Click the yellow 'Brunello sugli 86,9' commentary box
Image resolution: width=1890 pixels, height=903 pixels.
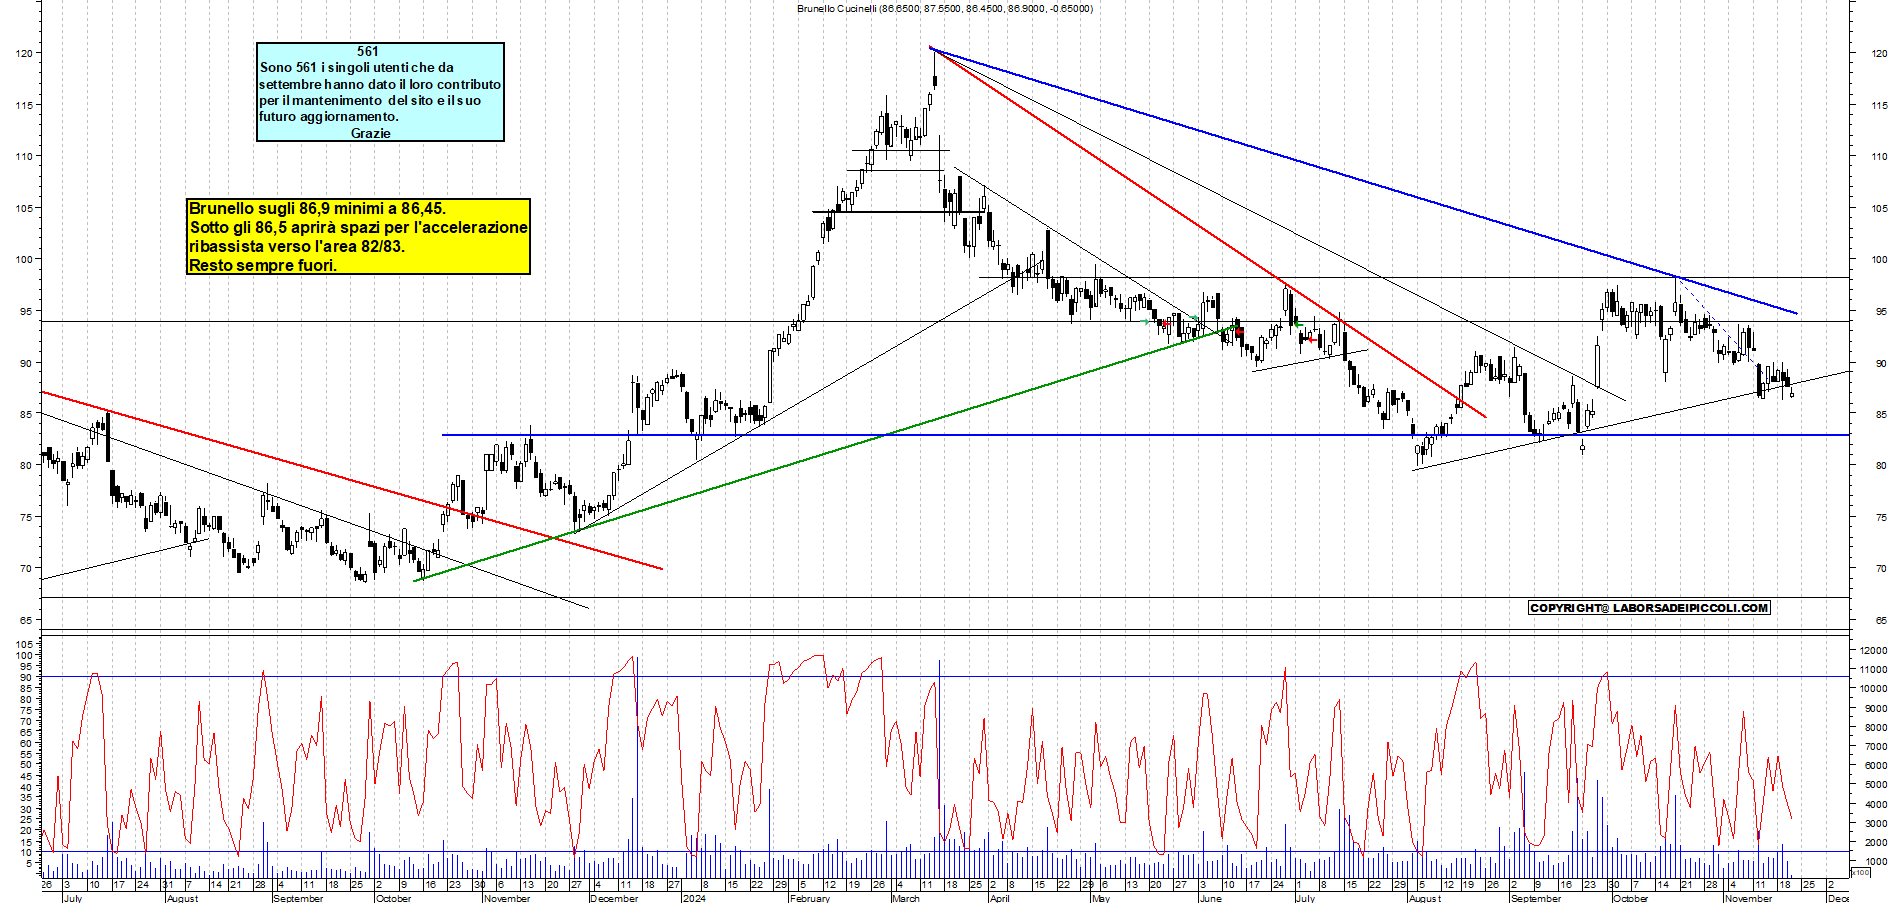tap(358, 236)
